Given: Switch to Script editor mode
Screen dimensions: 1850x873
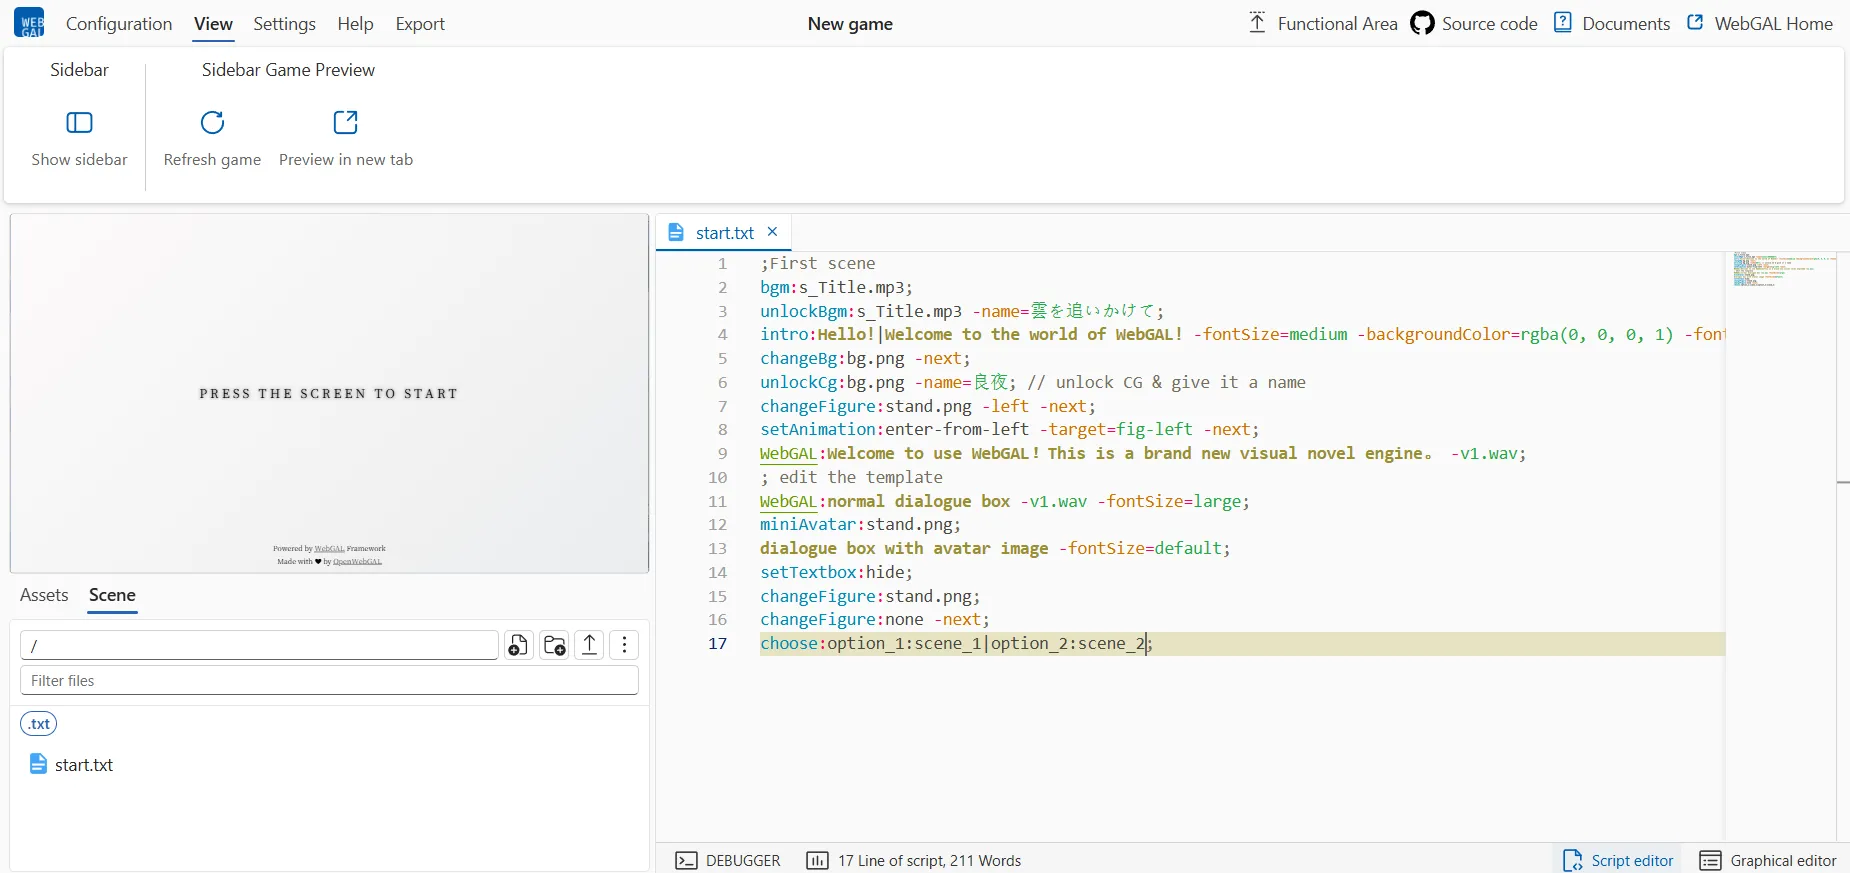Looking at the screenshot, I should coord(1618,860).
